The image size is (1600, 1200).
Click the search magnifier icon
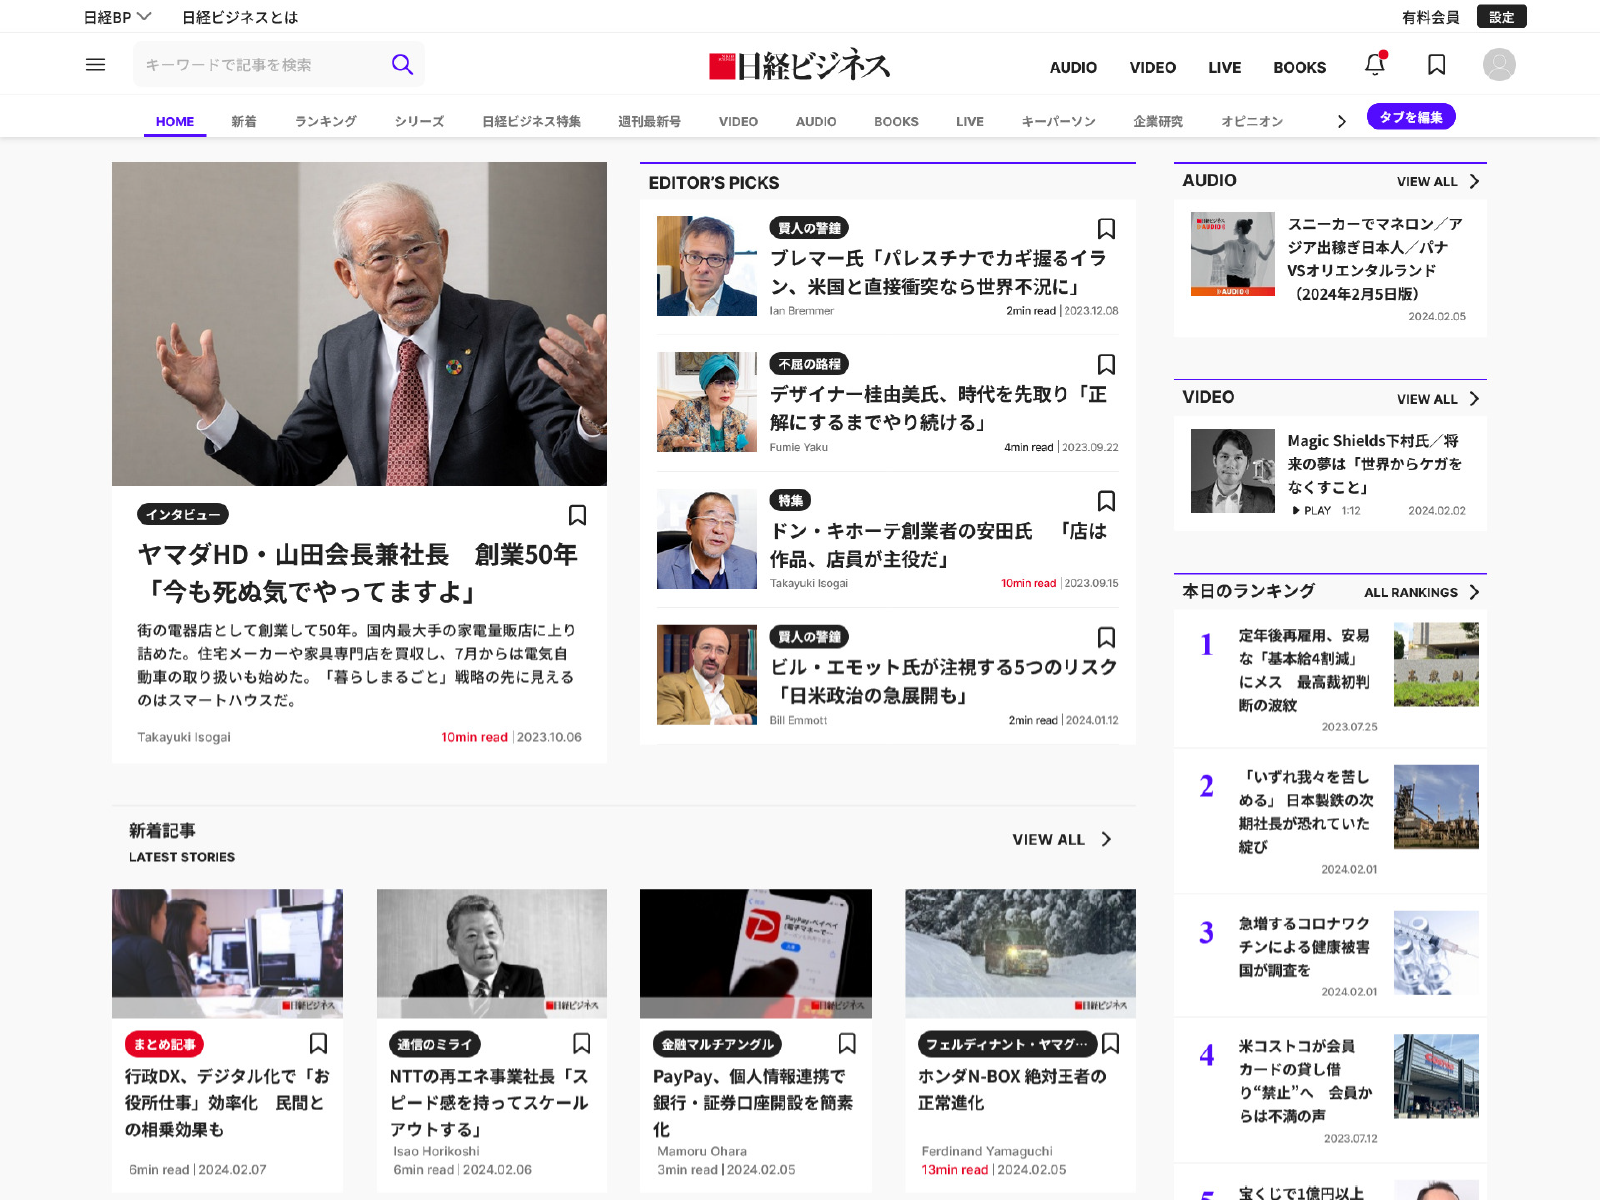(402, 65)
